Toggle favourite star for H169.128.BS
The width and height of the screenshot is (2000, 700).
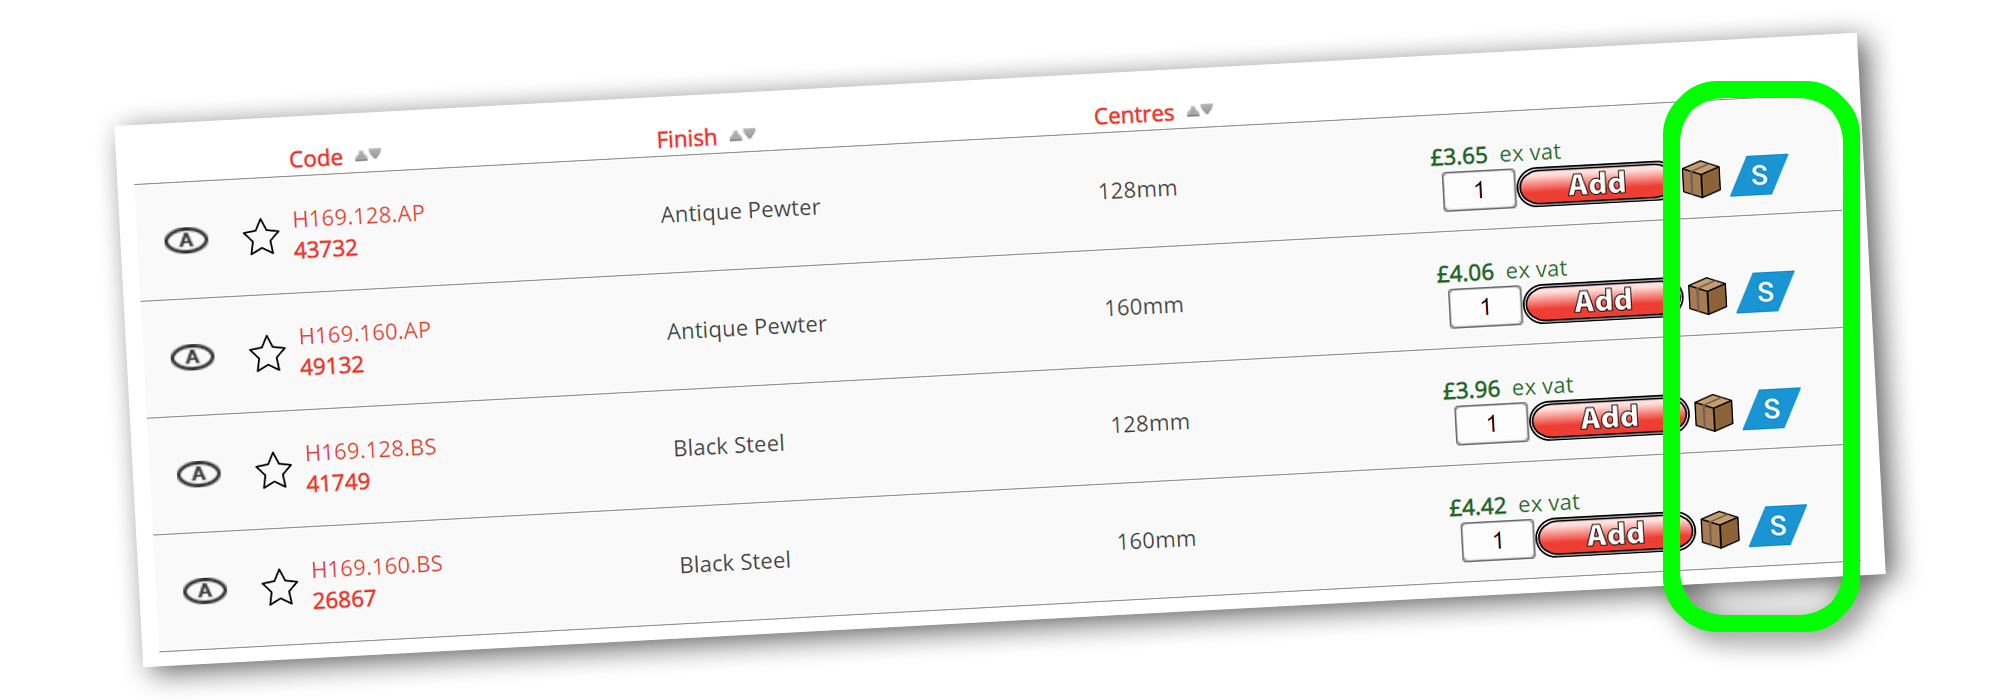tap(273, 471)
